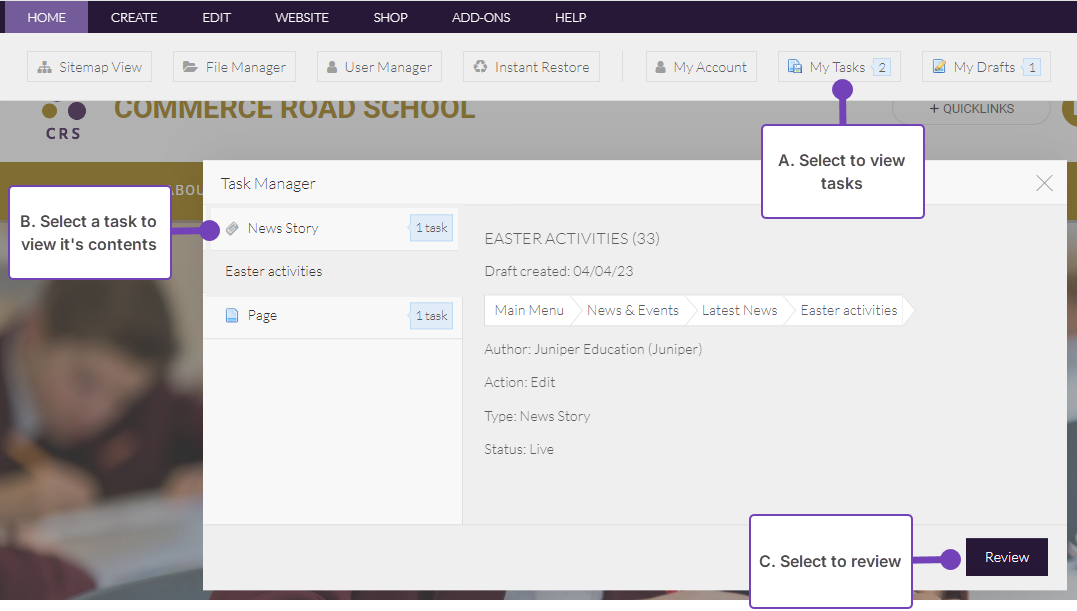The image size is (1077, 611).
Task: Open the EDIT menu tab
Action: pyautogui.click(x=216, y=17)
